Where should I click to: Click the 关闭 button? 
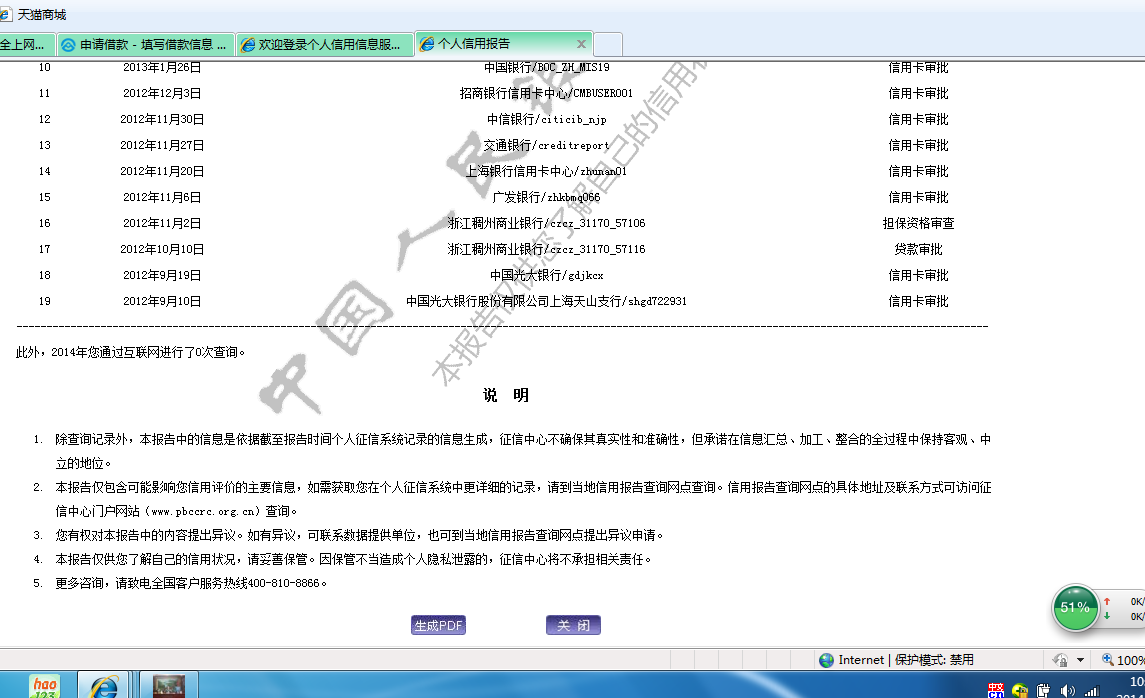[573, 626]
